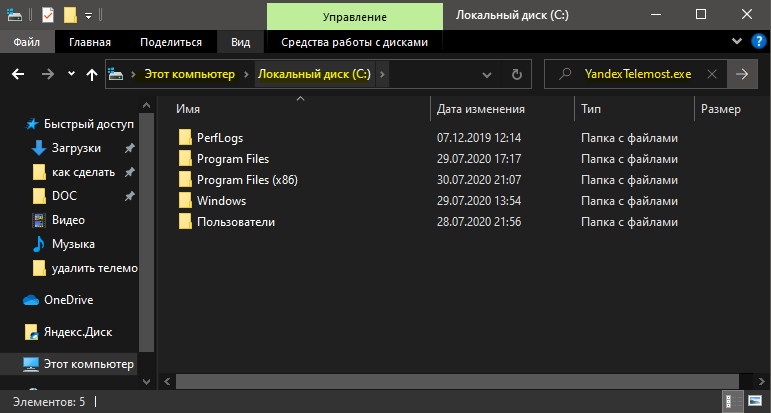This screenshot has height=413, width=771.
Task: Open Видео in the navigation pane
Action: point(68,220)
